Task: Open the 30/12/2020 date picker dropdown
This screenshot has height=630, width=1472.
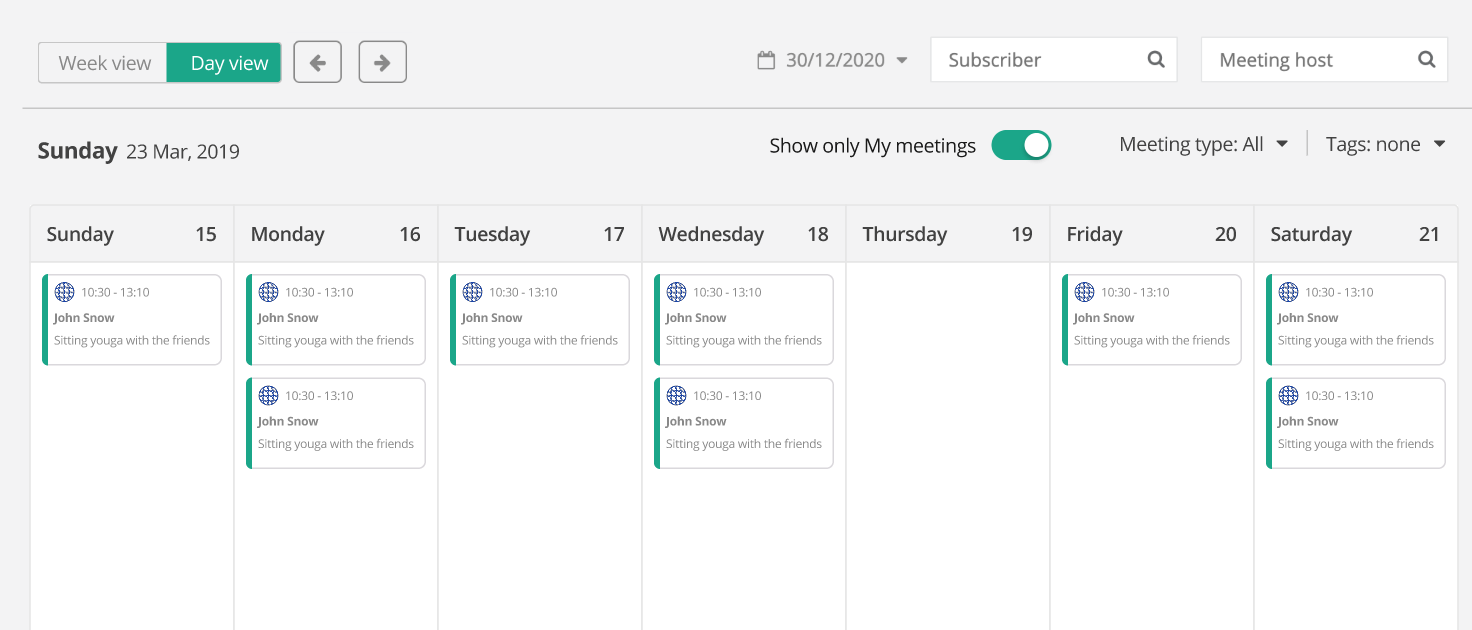Action: click(846, 60)
